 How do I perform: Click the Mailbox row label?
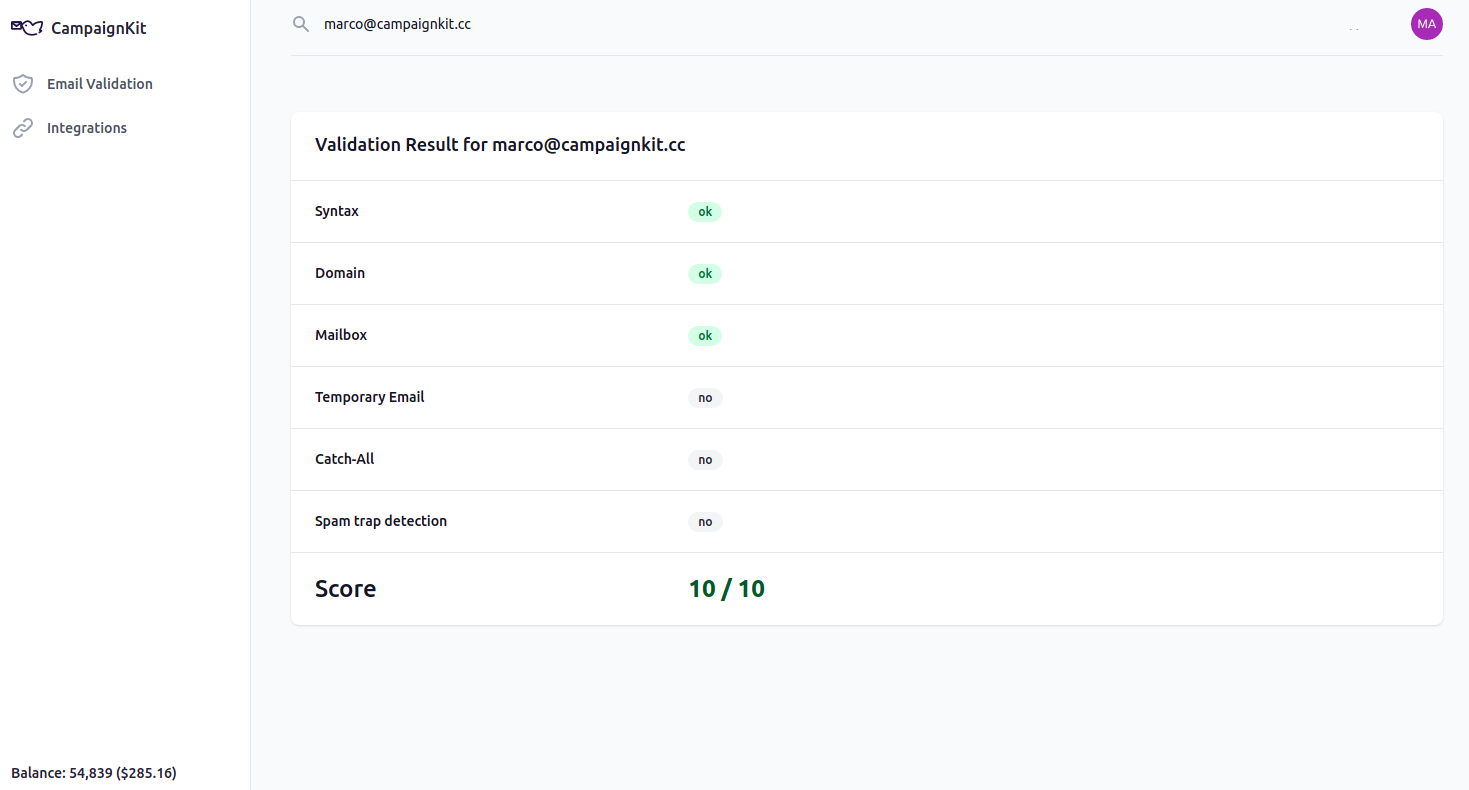pos(341,335)
